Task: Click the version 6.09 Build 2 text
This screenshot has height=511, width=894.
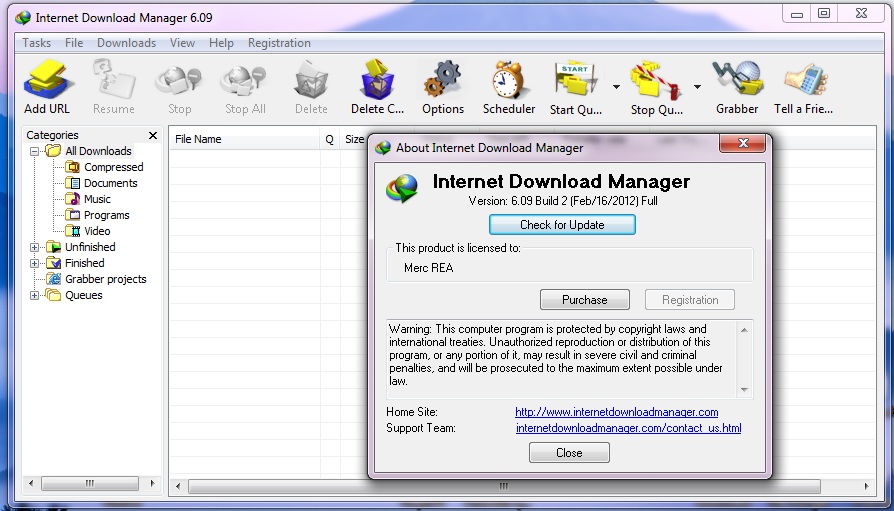Action: coord(563,201)
